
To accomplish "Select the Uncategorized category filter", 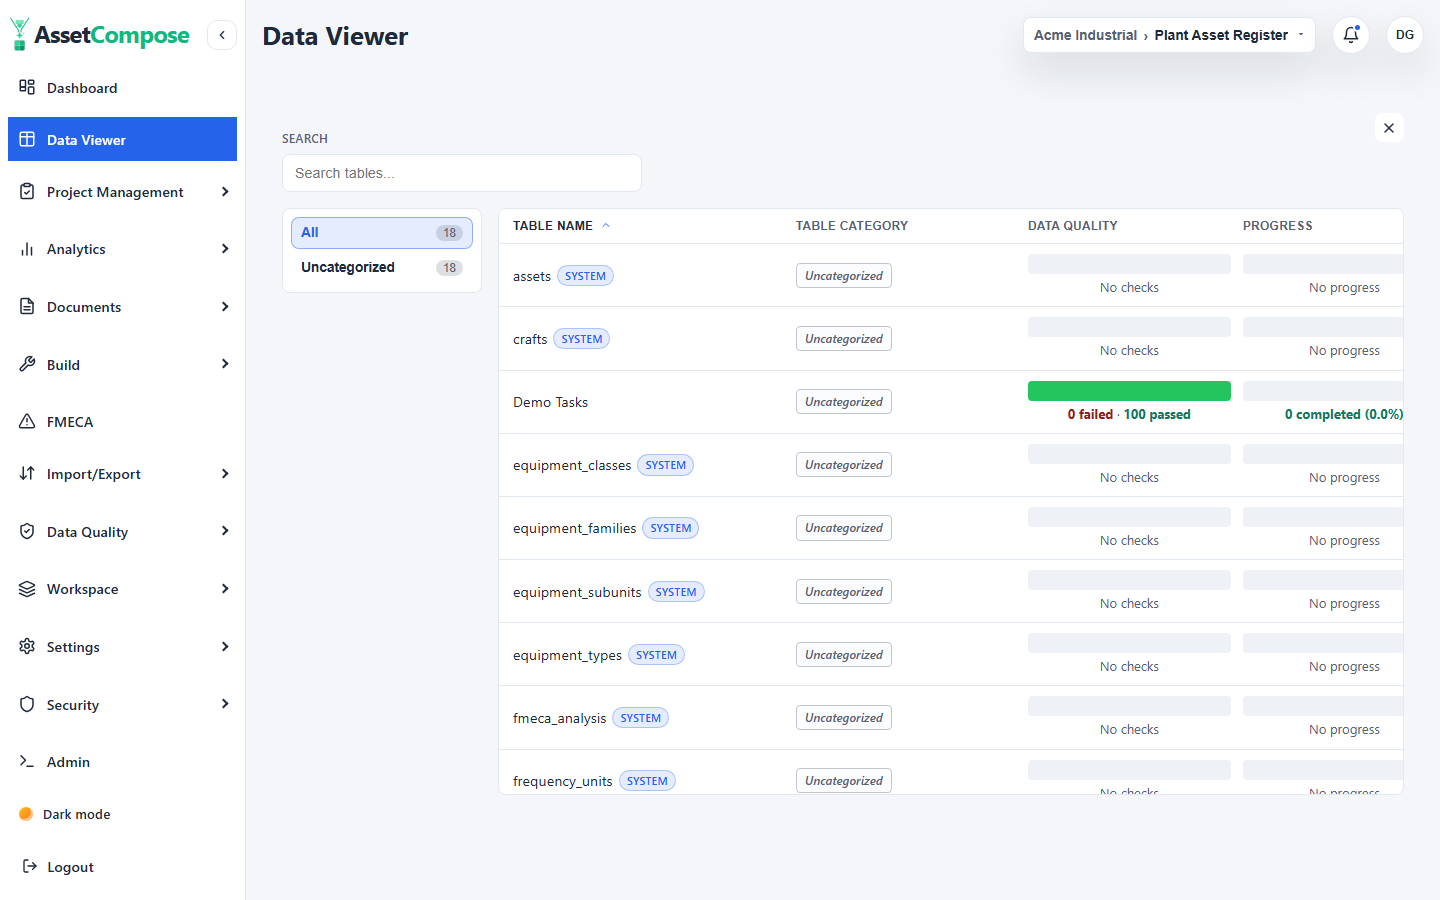I will click(382, 268).
